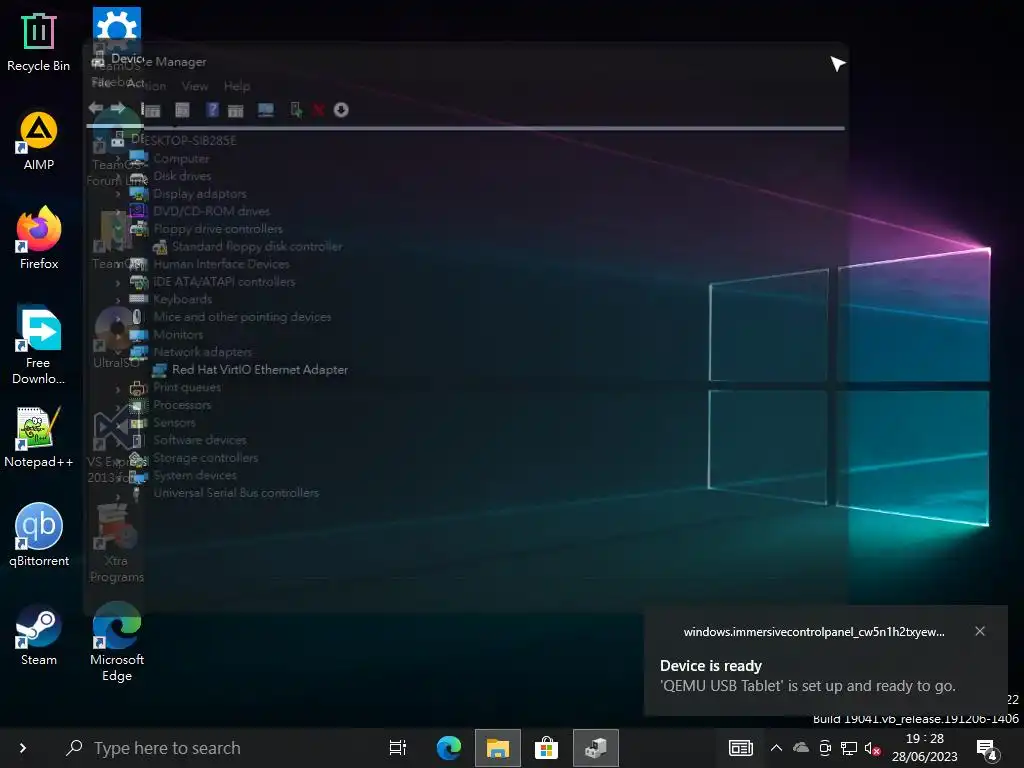Open Notepad++ desktop shortcut
This screenshot has height=768, width=1024.
[39, 438]
